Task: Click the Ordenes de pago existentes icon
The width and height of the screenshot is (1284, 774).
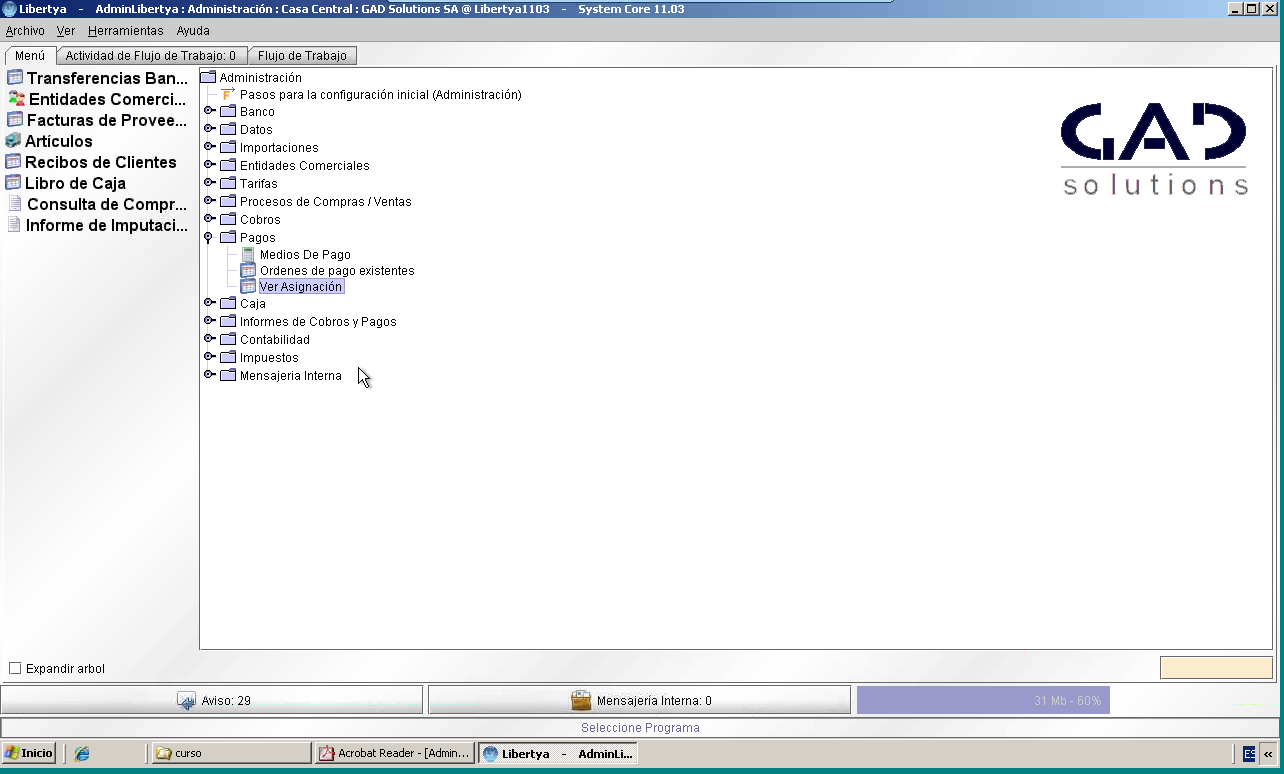Action: tap(248, 271)
